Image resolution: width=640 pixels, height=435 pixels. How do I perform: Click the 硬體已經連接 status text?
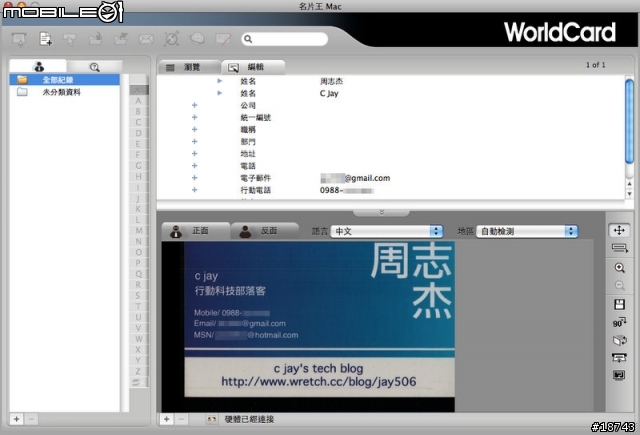(x=249, y=419)
